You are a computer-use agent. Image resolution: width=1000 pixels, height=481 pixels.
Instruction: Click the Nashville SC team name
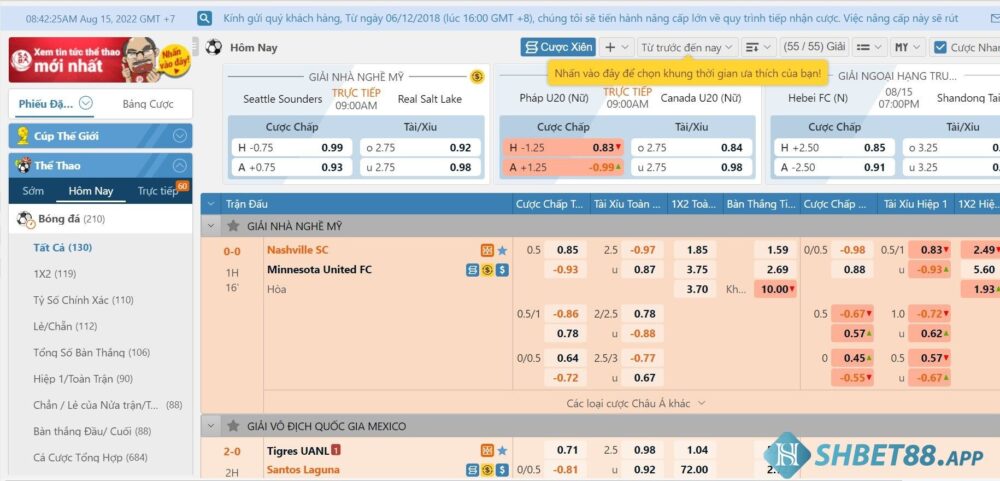tap(297, 250)
